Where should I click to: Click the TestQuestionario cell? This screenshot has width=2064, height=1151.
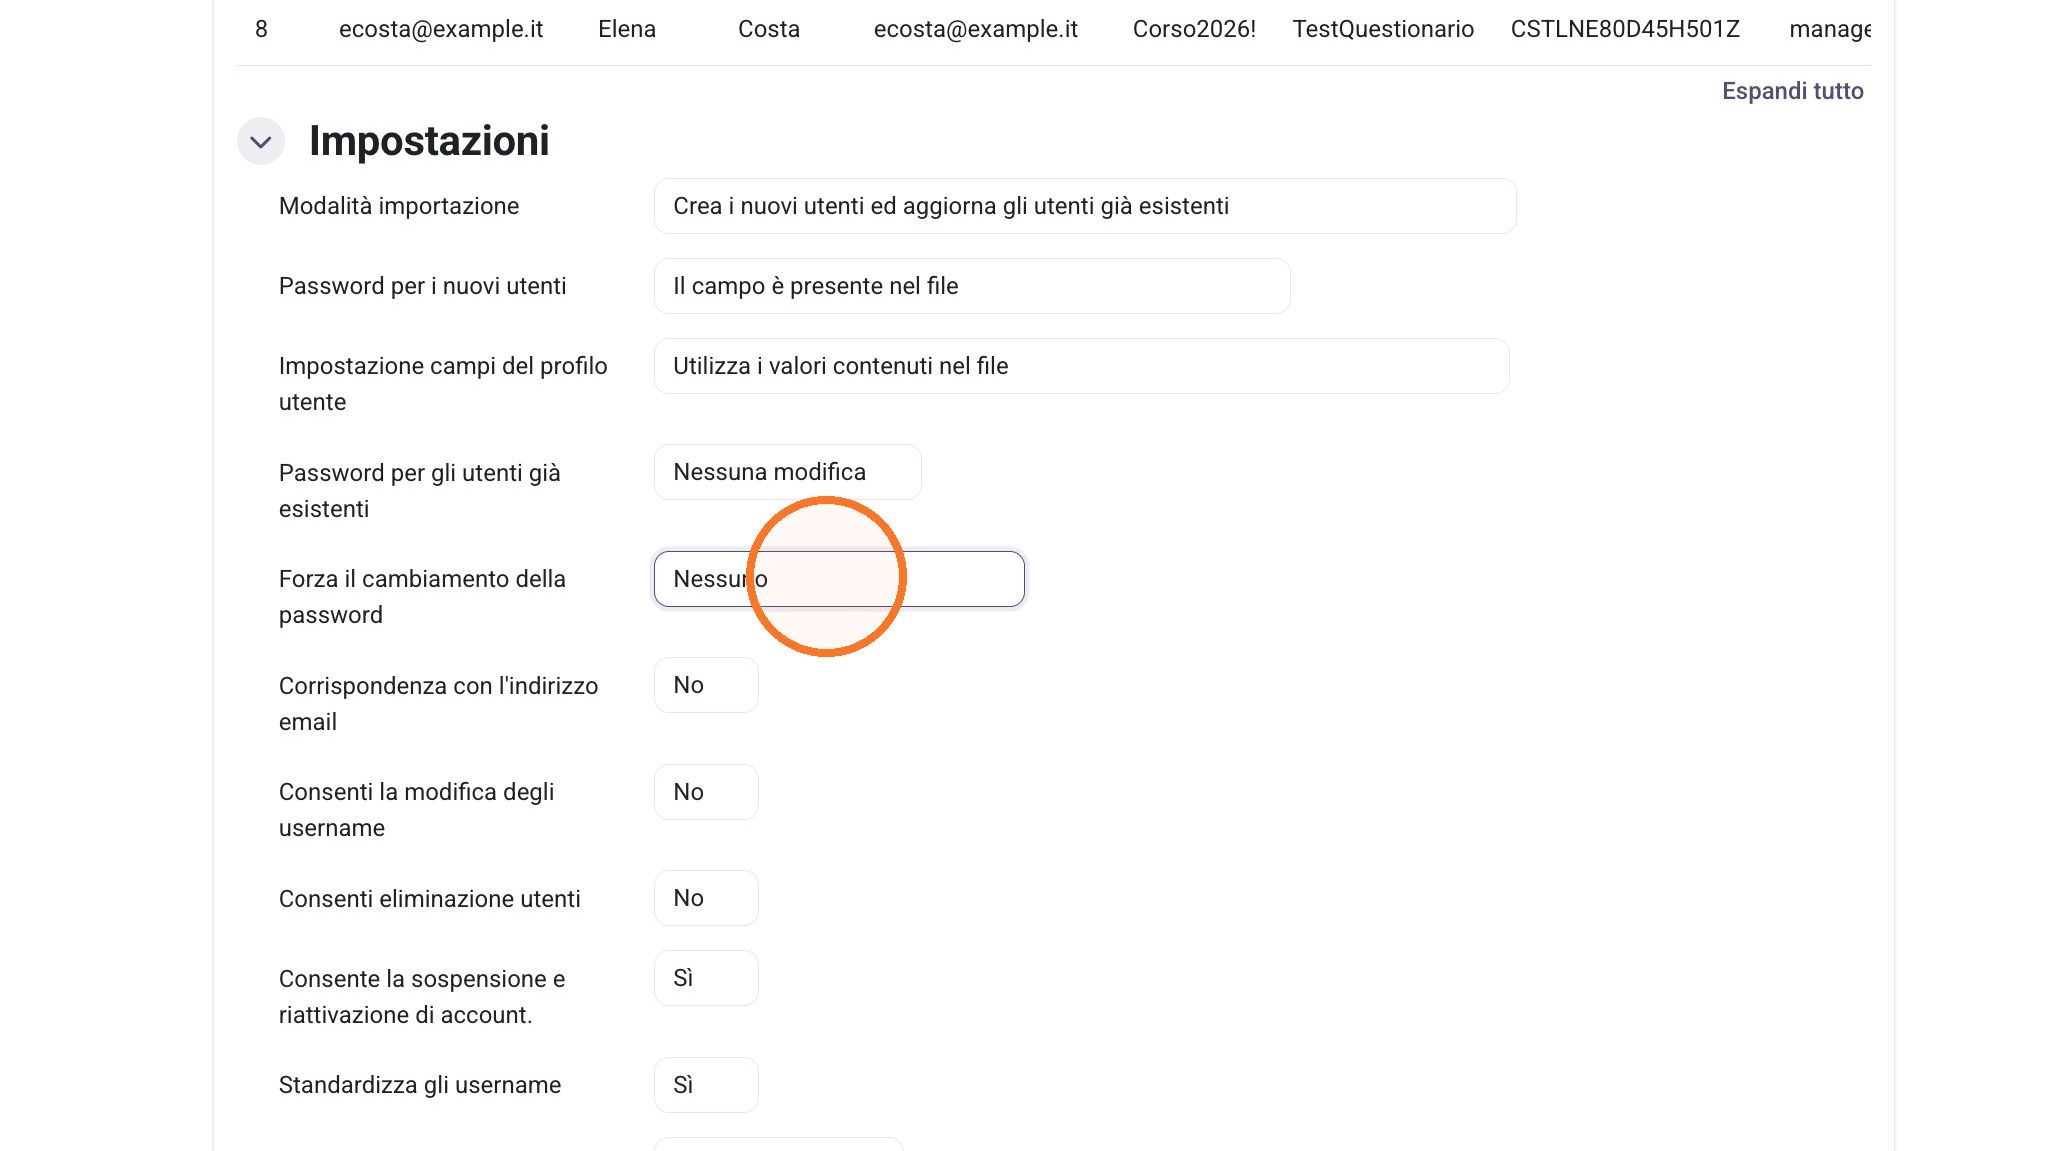point(1383,29)
